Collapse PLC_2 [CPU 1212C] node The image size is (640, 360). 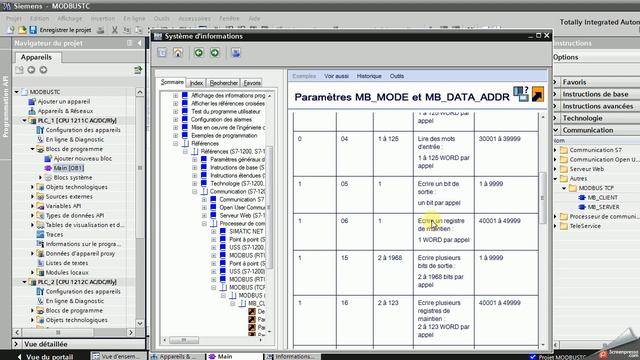(24, 282)
